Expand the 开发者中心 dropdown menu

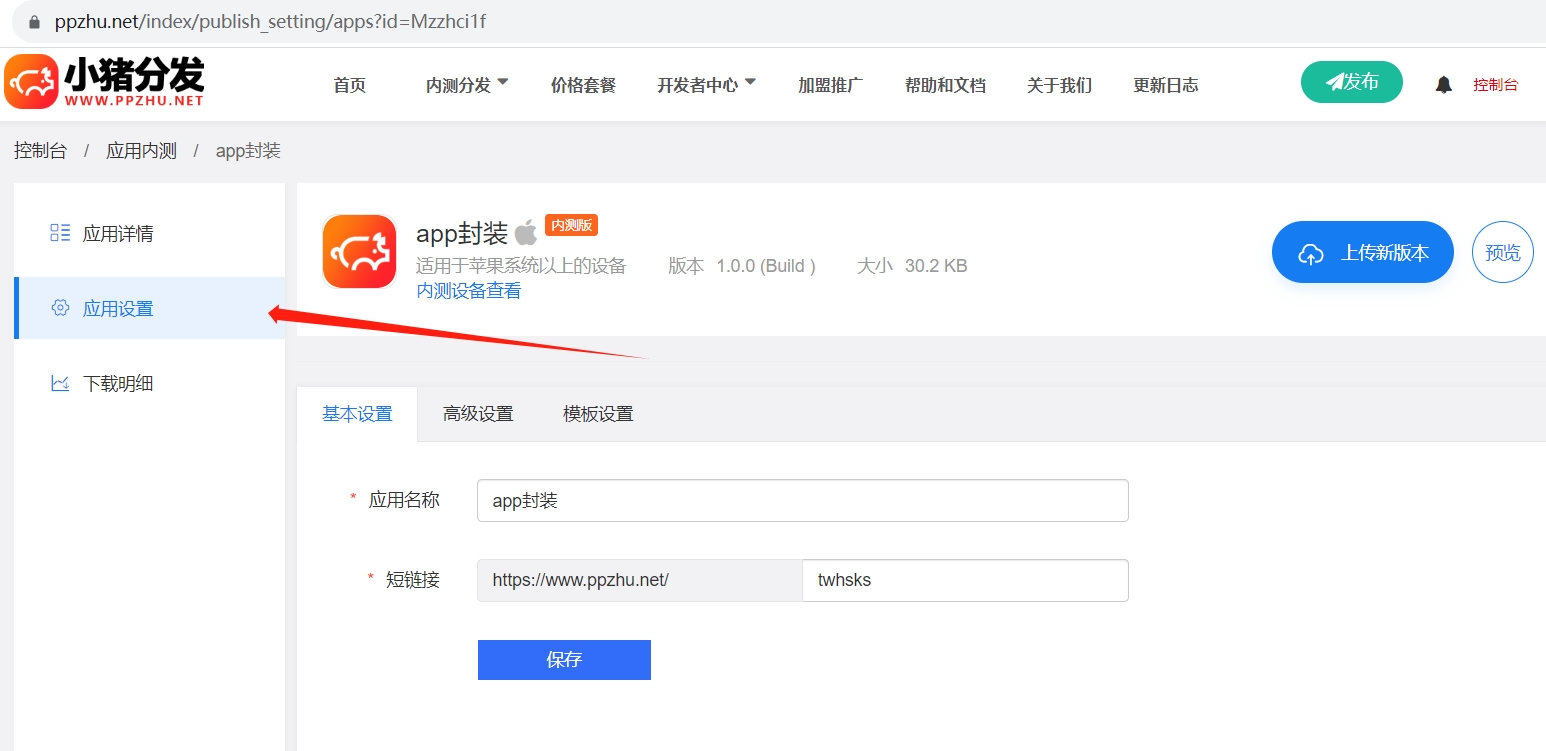point(706,85)
